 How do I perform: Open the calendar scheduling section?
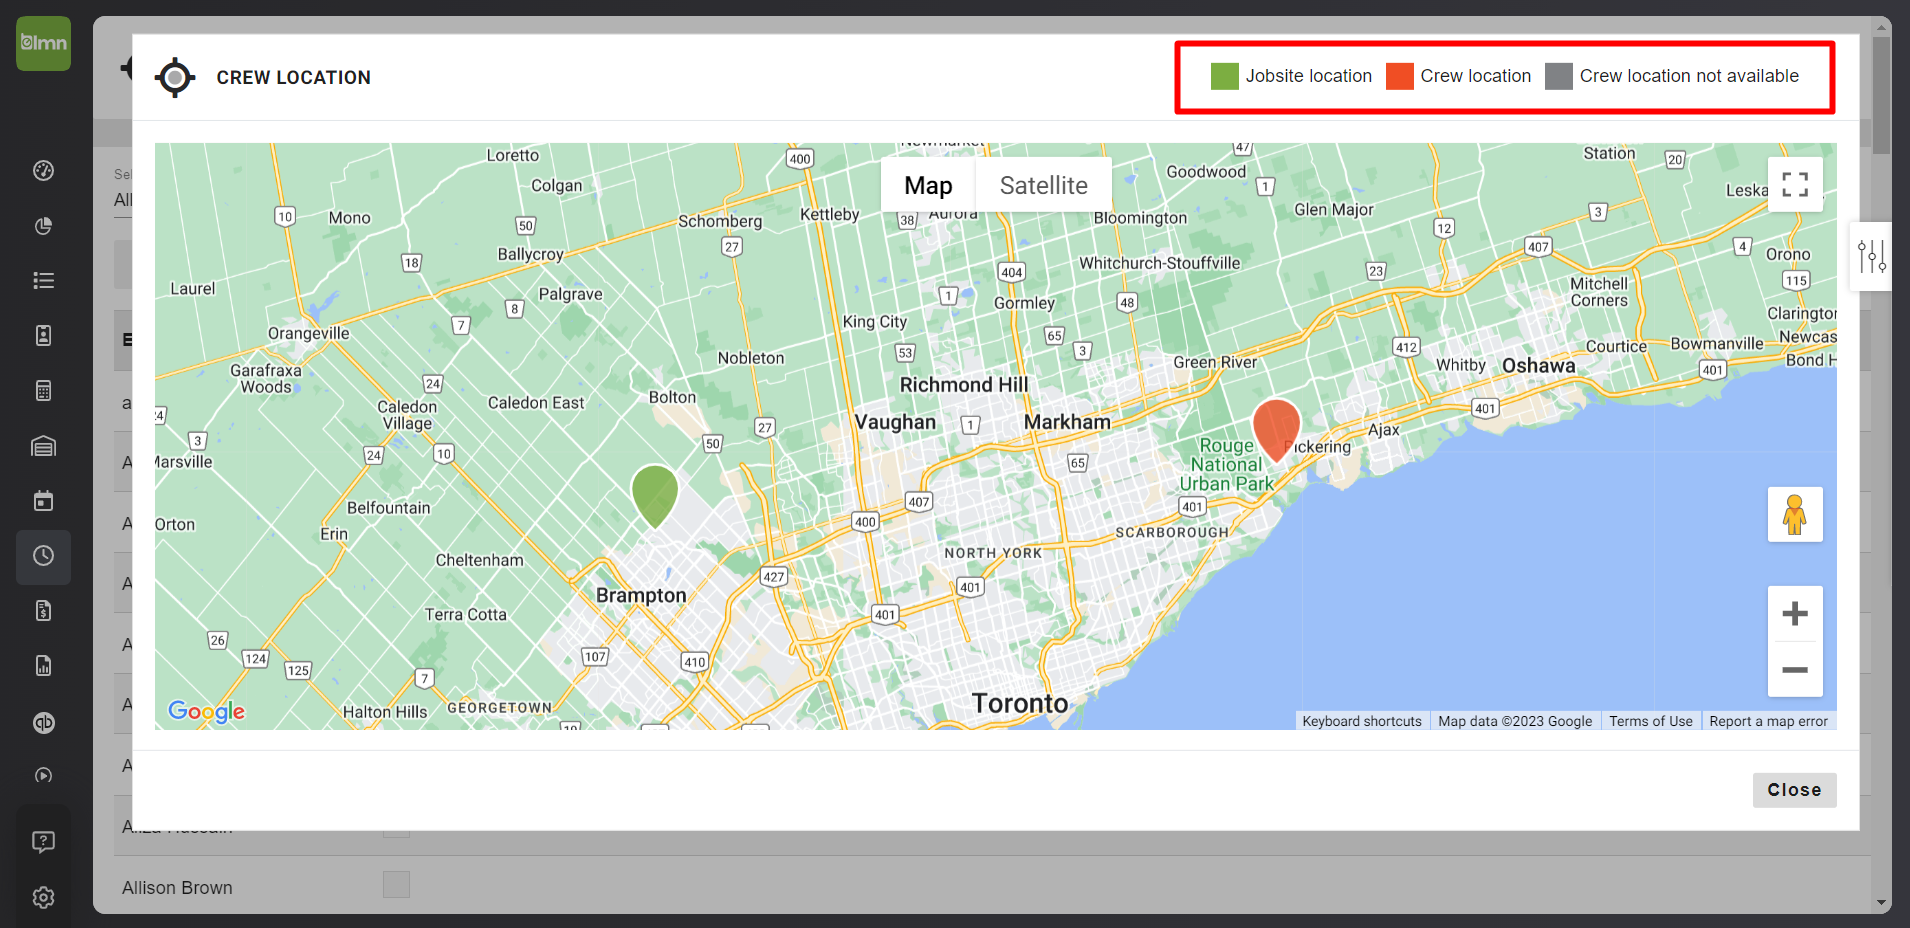click(43, 500)
